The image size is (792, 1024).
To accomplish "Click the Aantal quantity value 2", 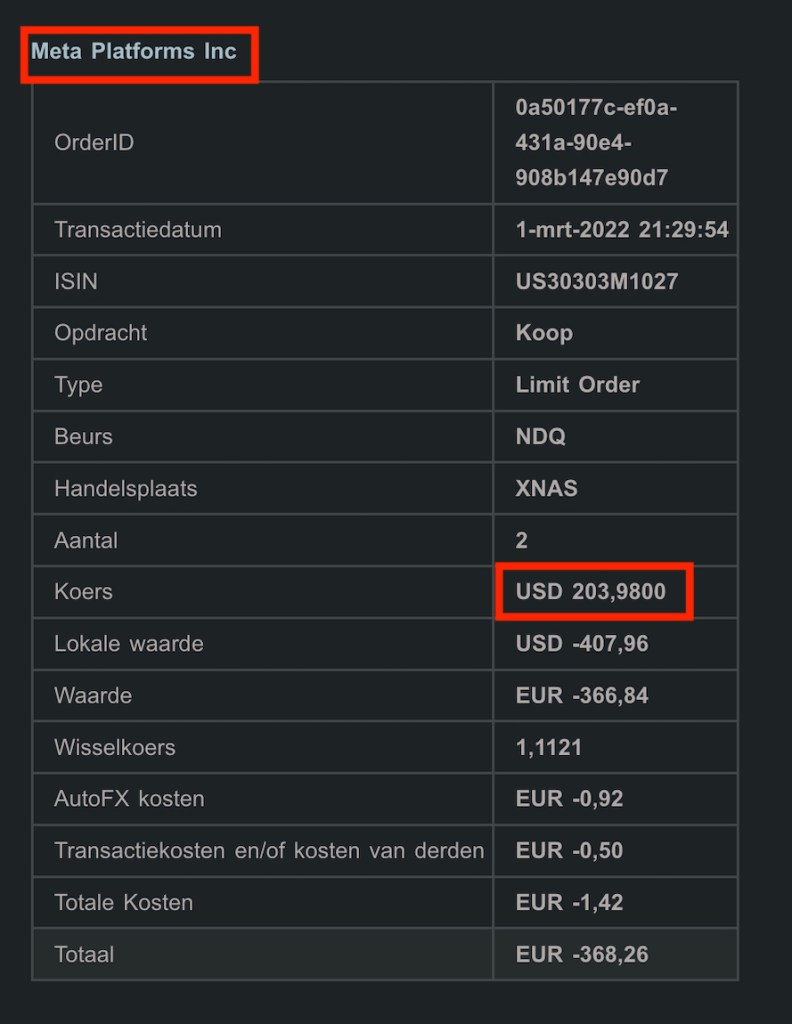I will (522, 541).
